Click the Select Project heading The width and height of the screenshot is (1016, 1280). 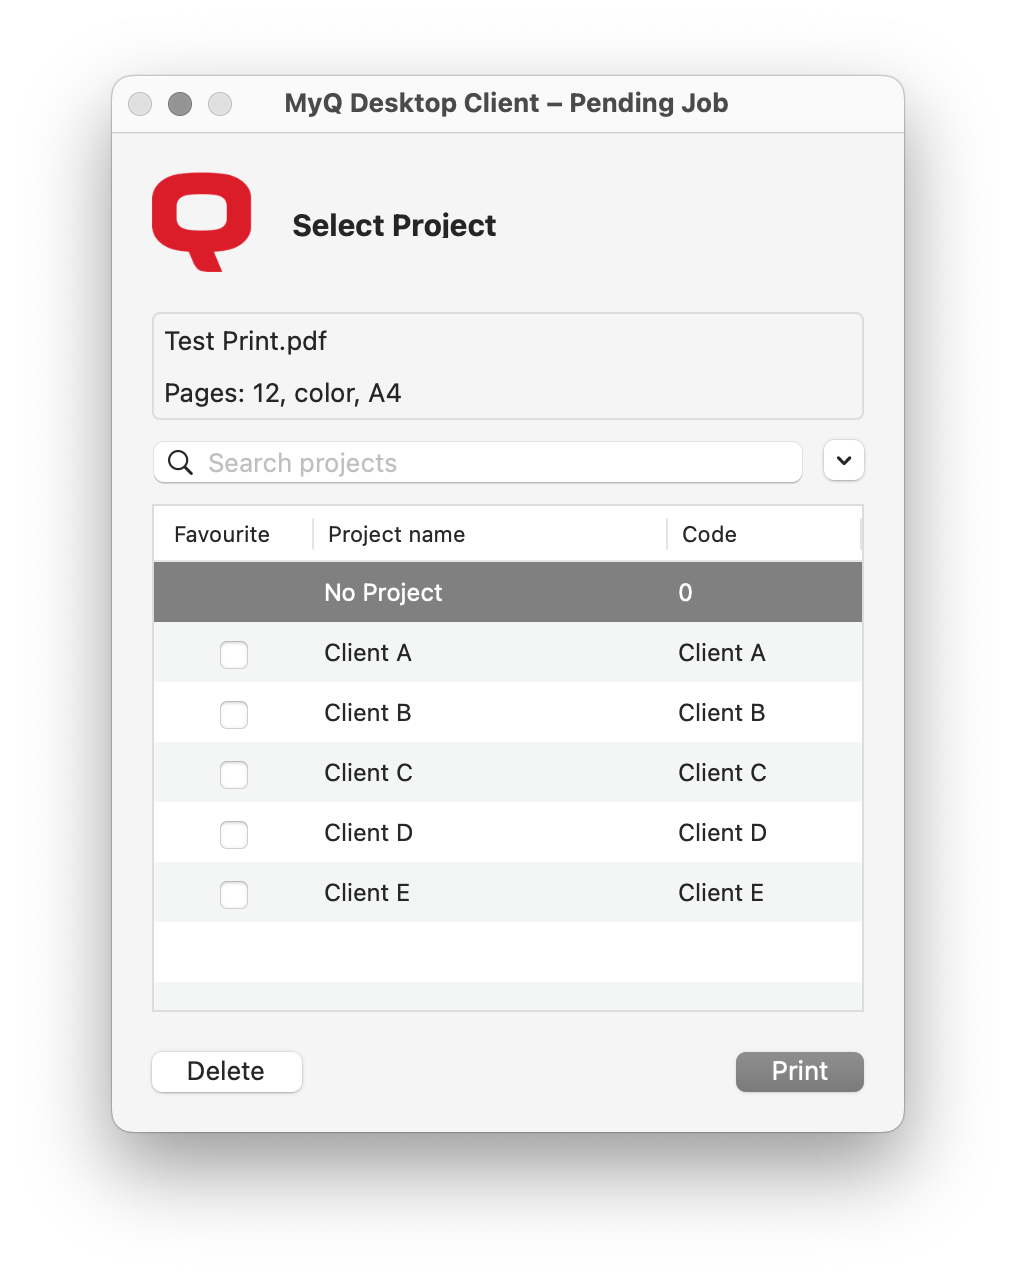394,226
